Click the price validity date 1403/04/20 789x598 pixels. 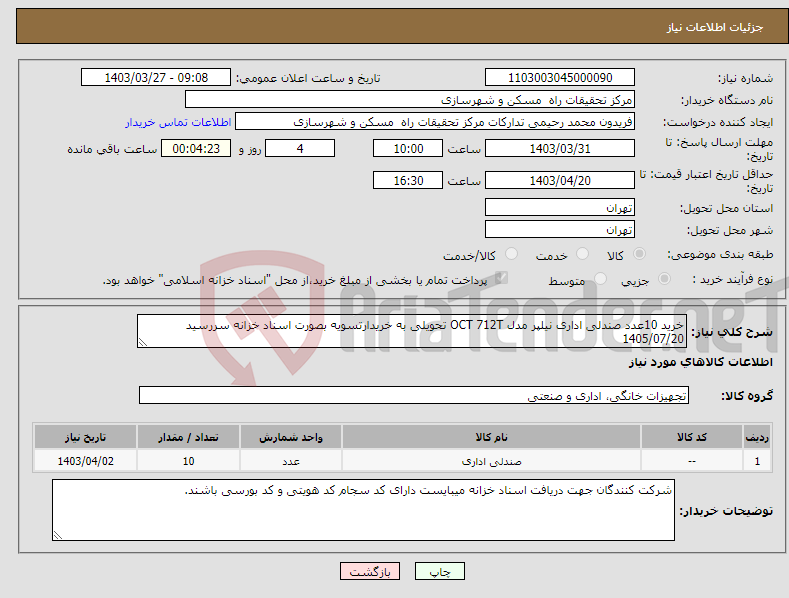tap(560, 180)
